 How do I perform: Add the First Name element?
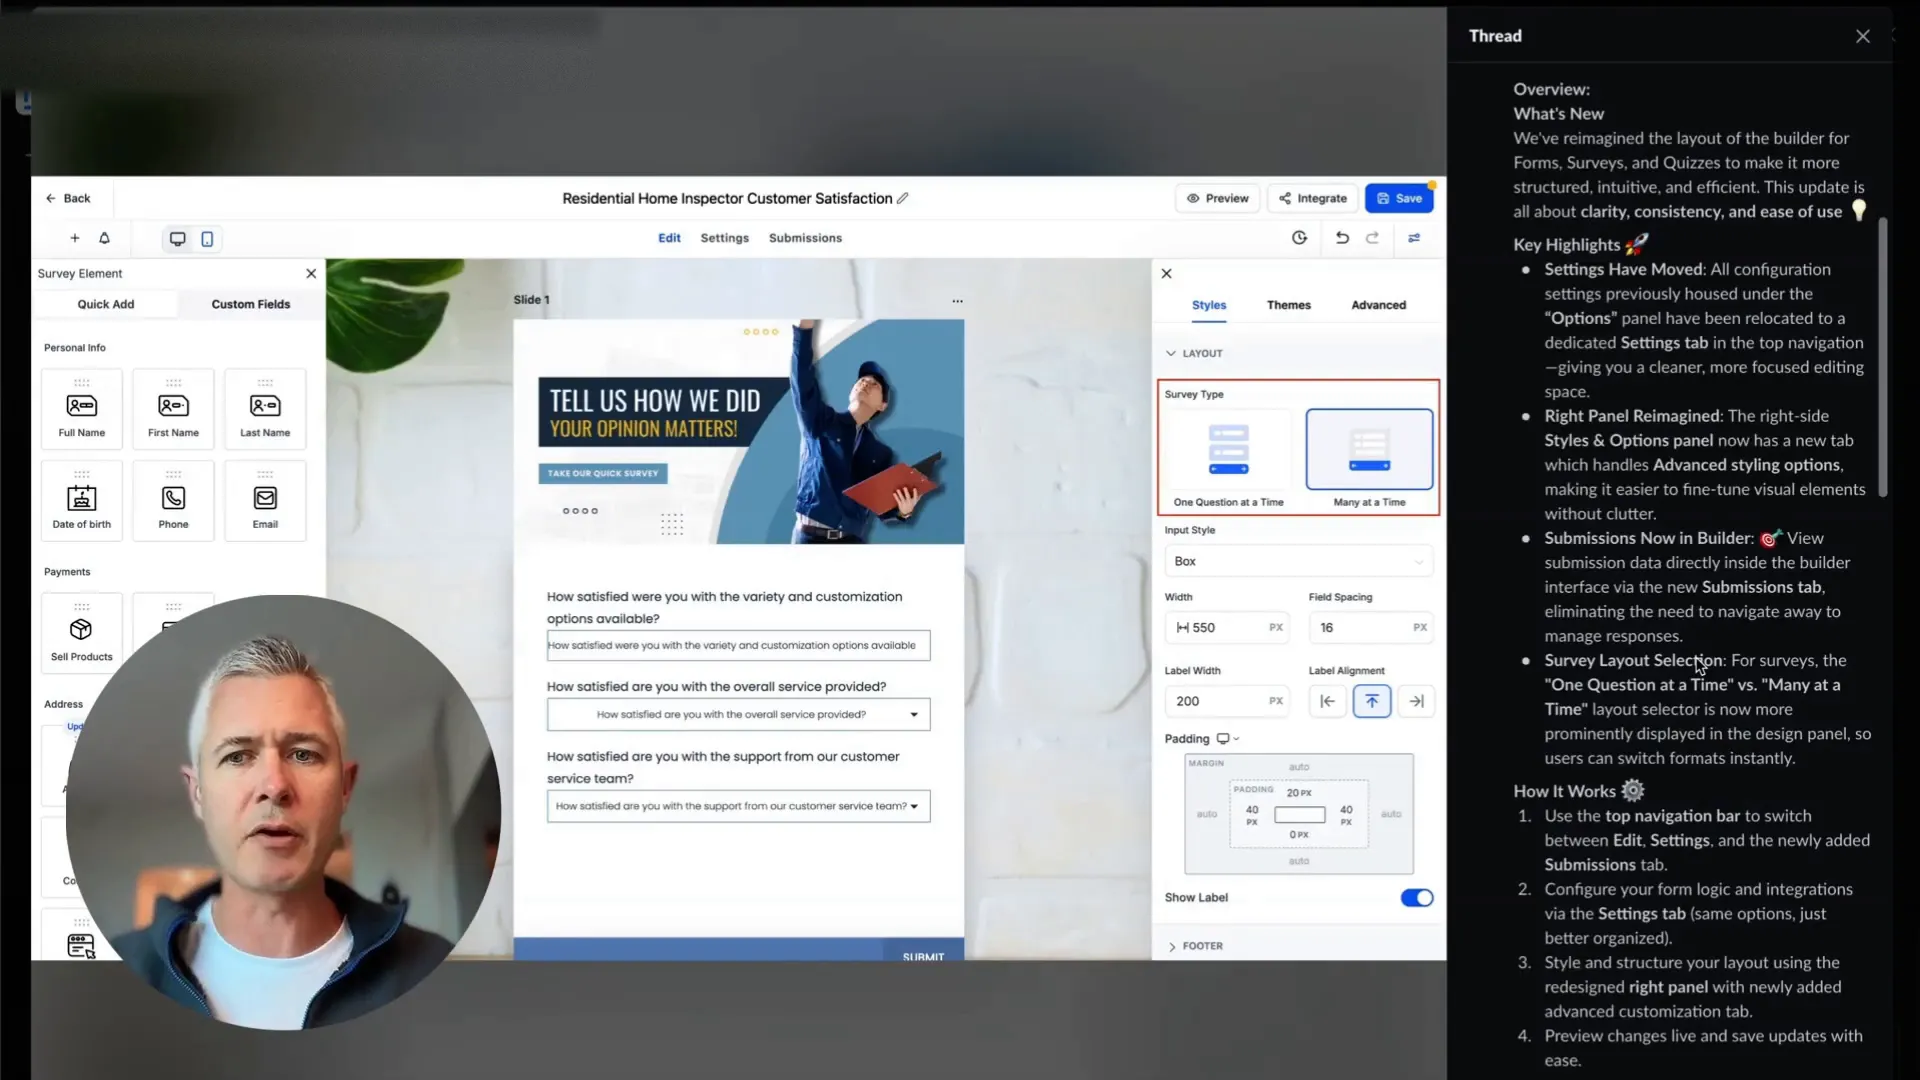coord(173,409)
